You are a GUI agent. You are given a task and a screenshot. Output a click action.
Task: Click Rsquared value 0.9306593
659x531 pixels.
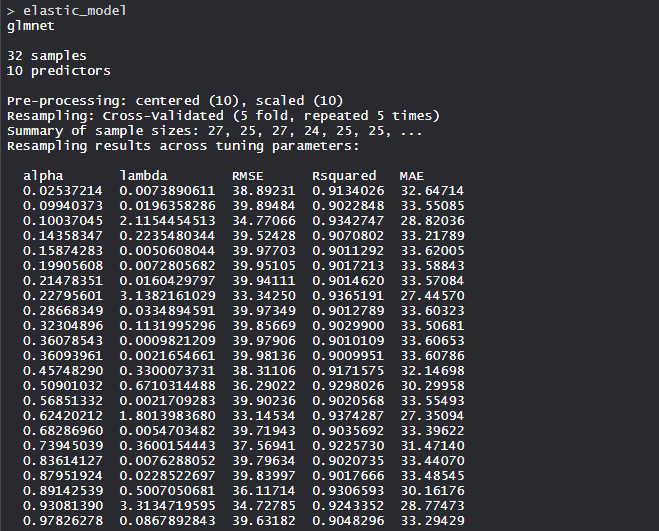(x=348, y=491)
